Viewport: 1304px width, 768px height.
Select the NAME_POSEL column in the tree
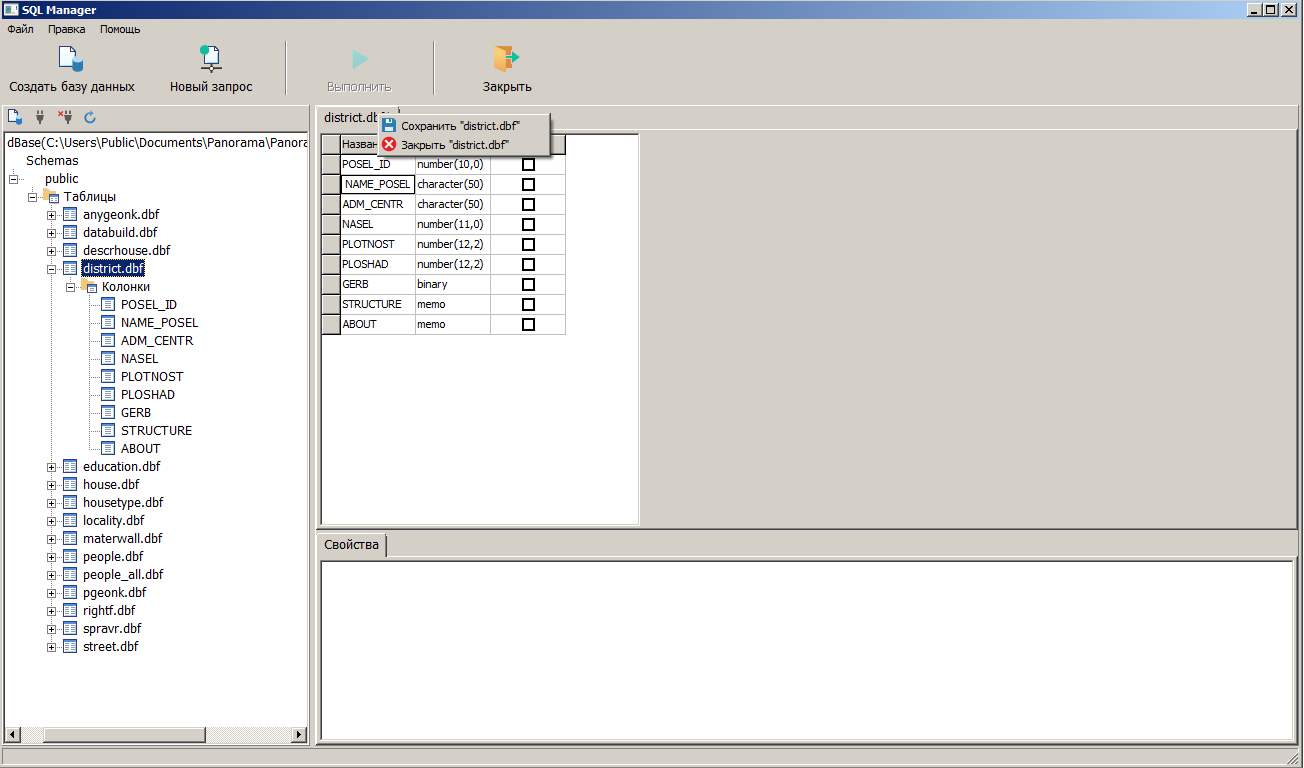click(x=159, y=323)
